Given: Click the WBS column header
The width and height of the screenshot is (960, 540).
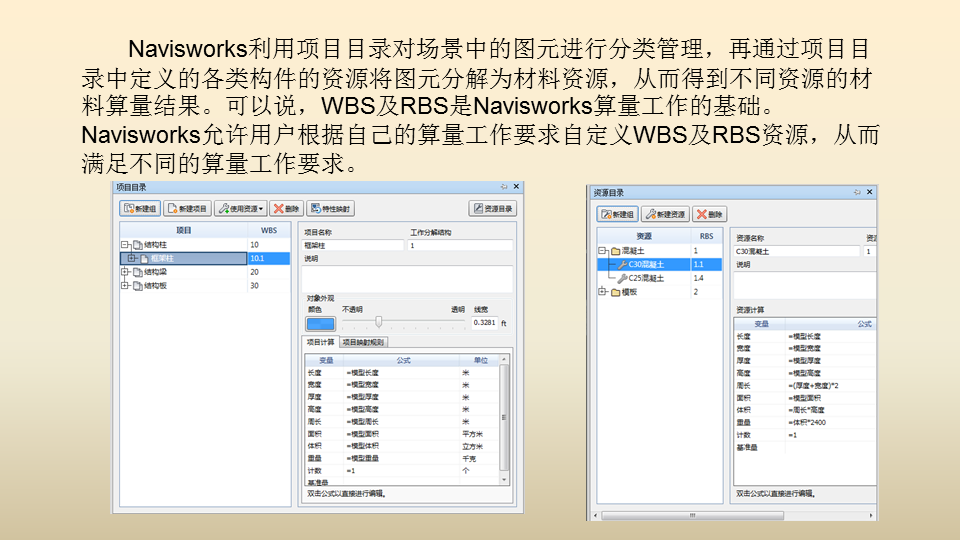Looking at the screenshot, I should tap(269, 230).
